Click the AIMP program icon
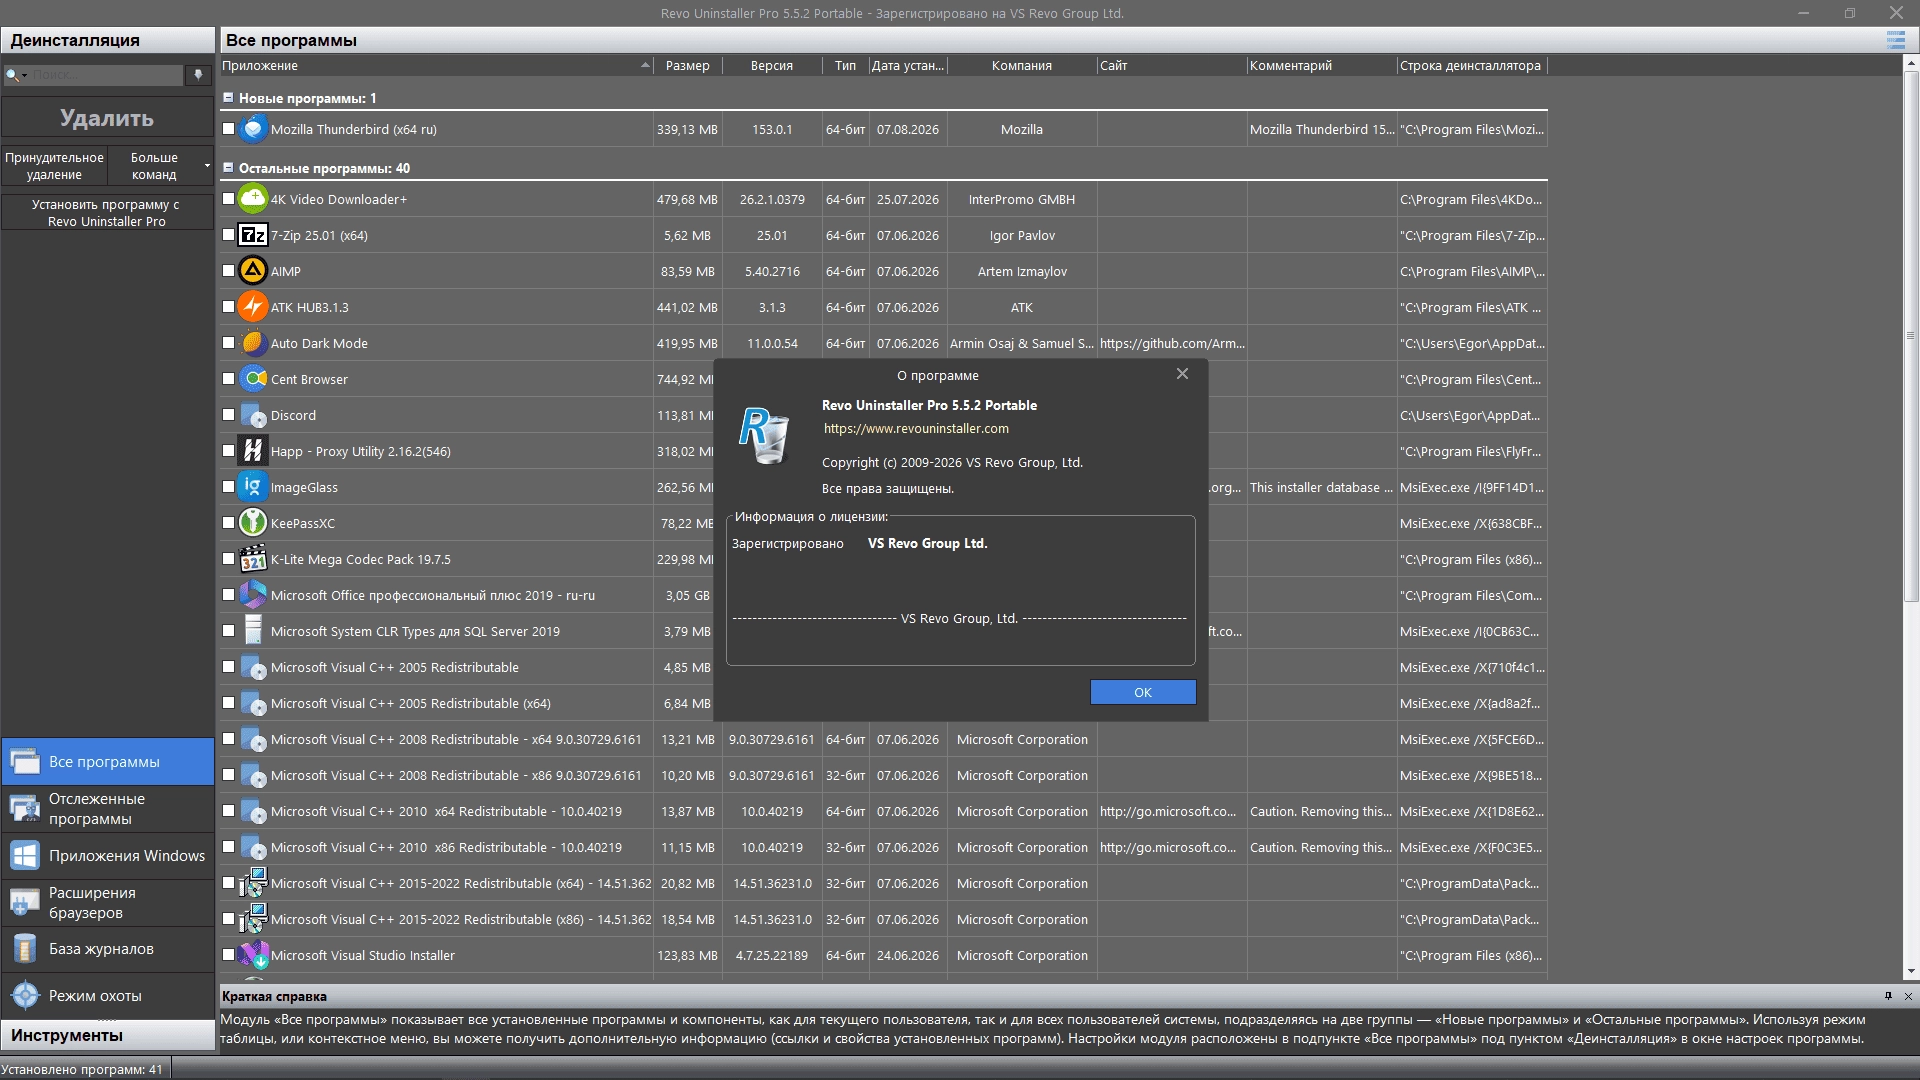 pyautogui.click(x=253, y=271)
